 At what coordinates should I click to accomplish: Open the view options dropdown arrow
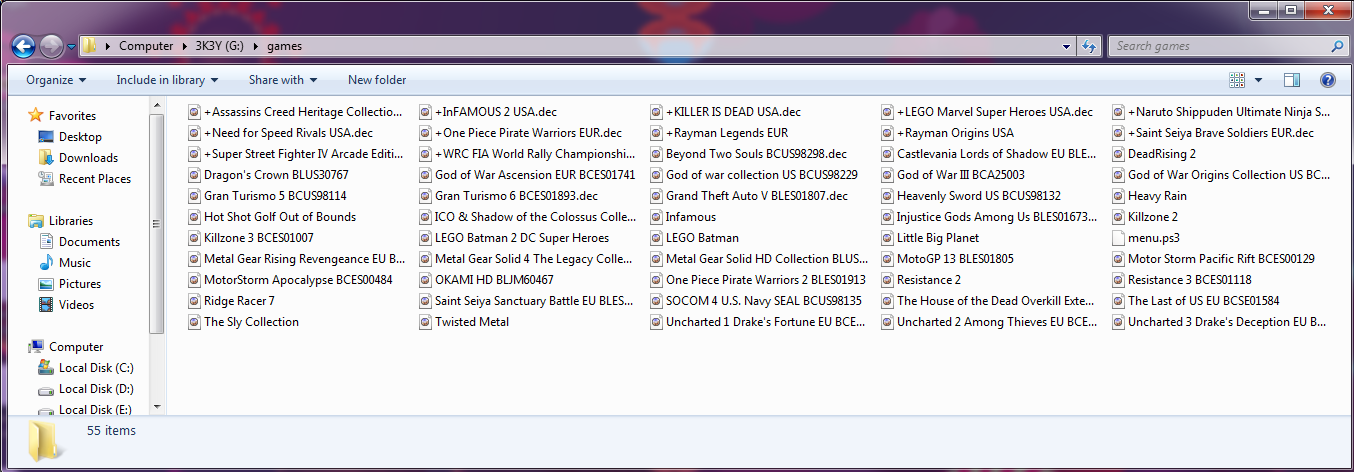tap(1258, 80)
